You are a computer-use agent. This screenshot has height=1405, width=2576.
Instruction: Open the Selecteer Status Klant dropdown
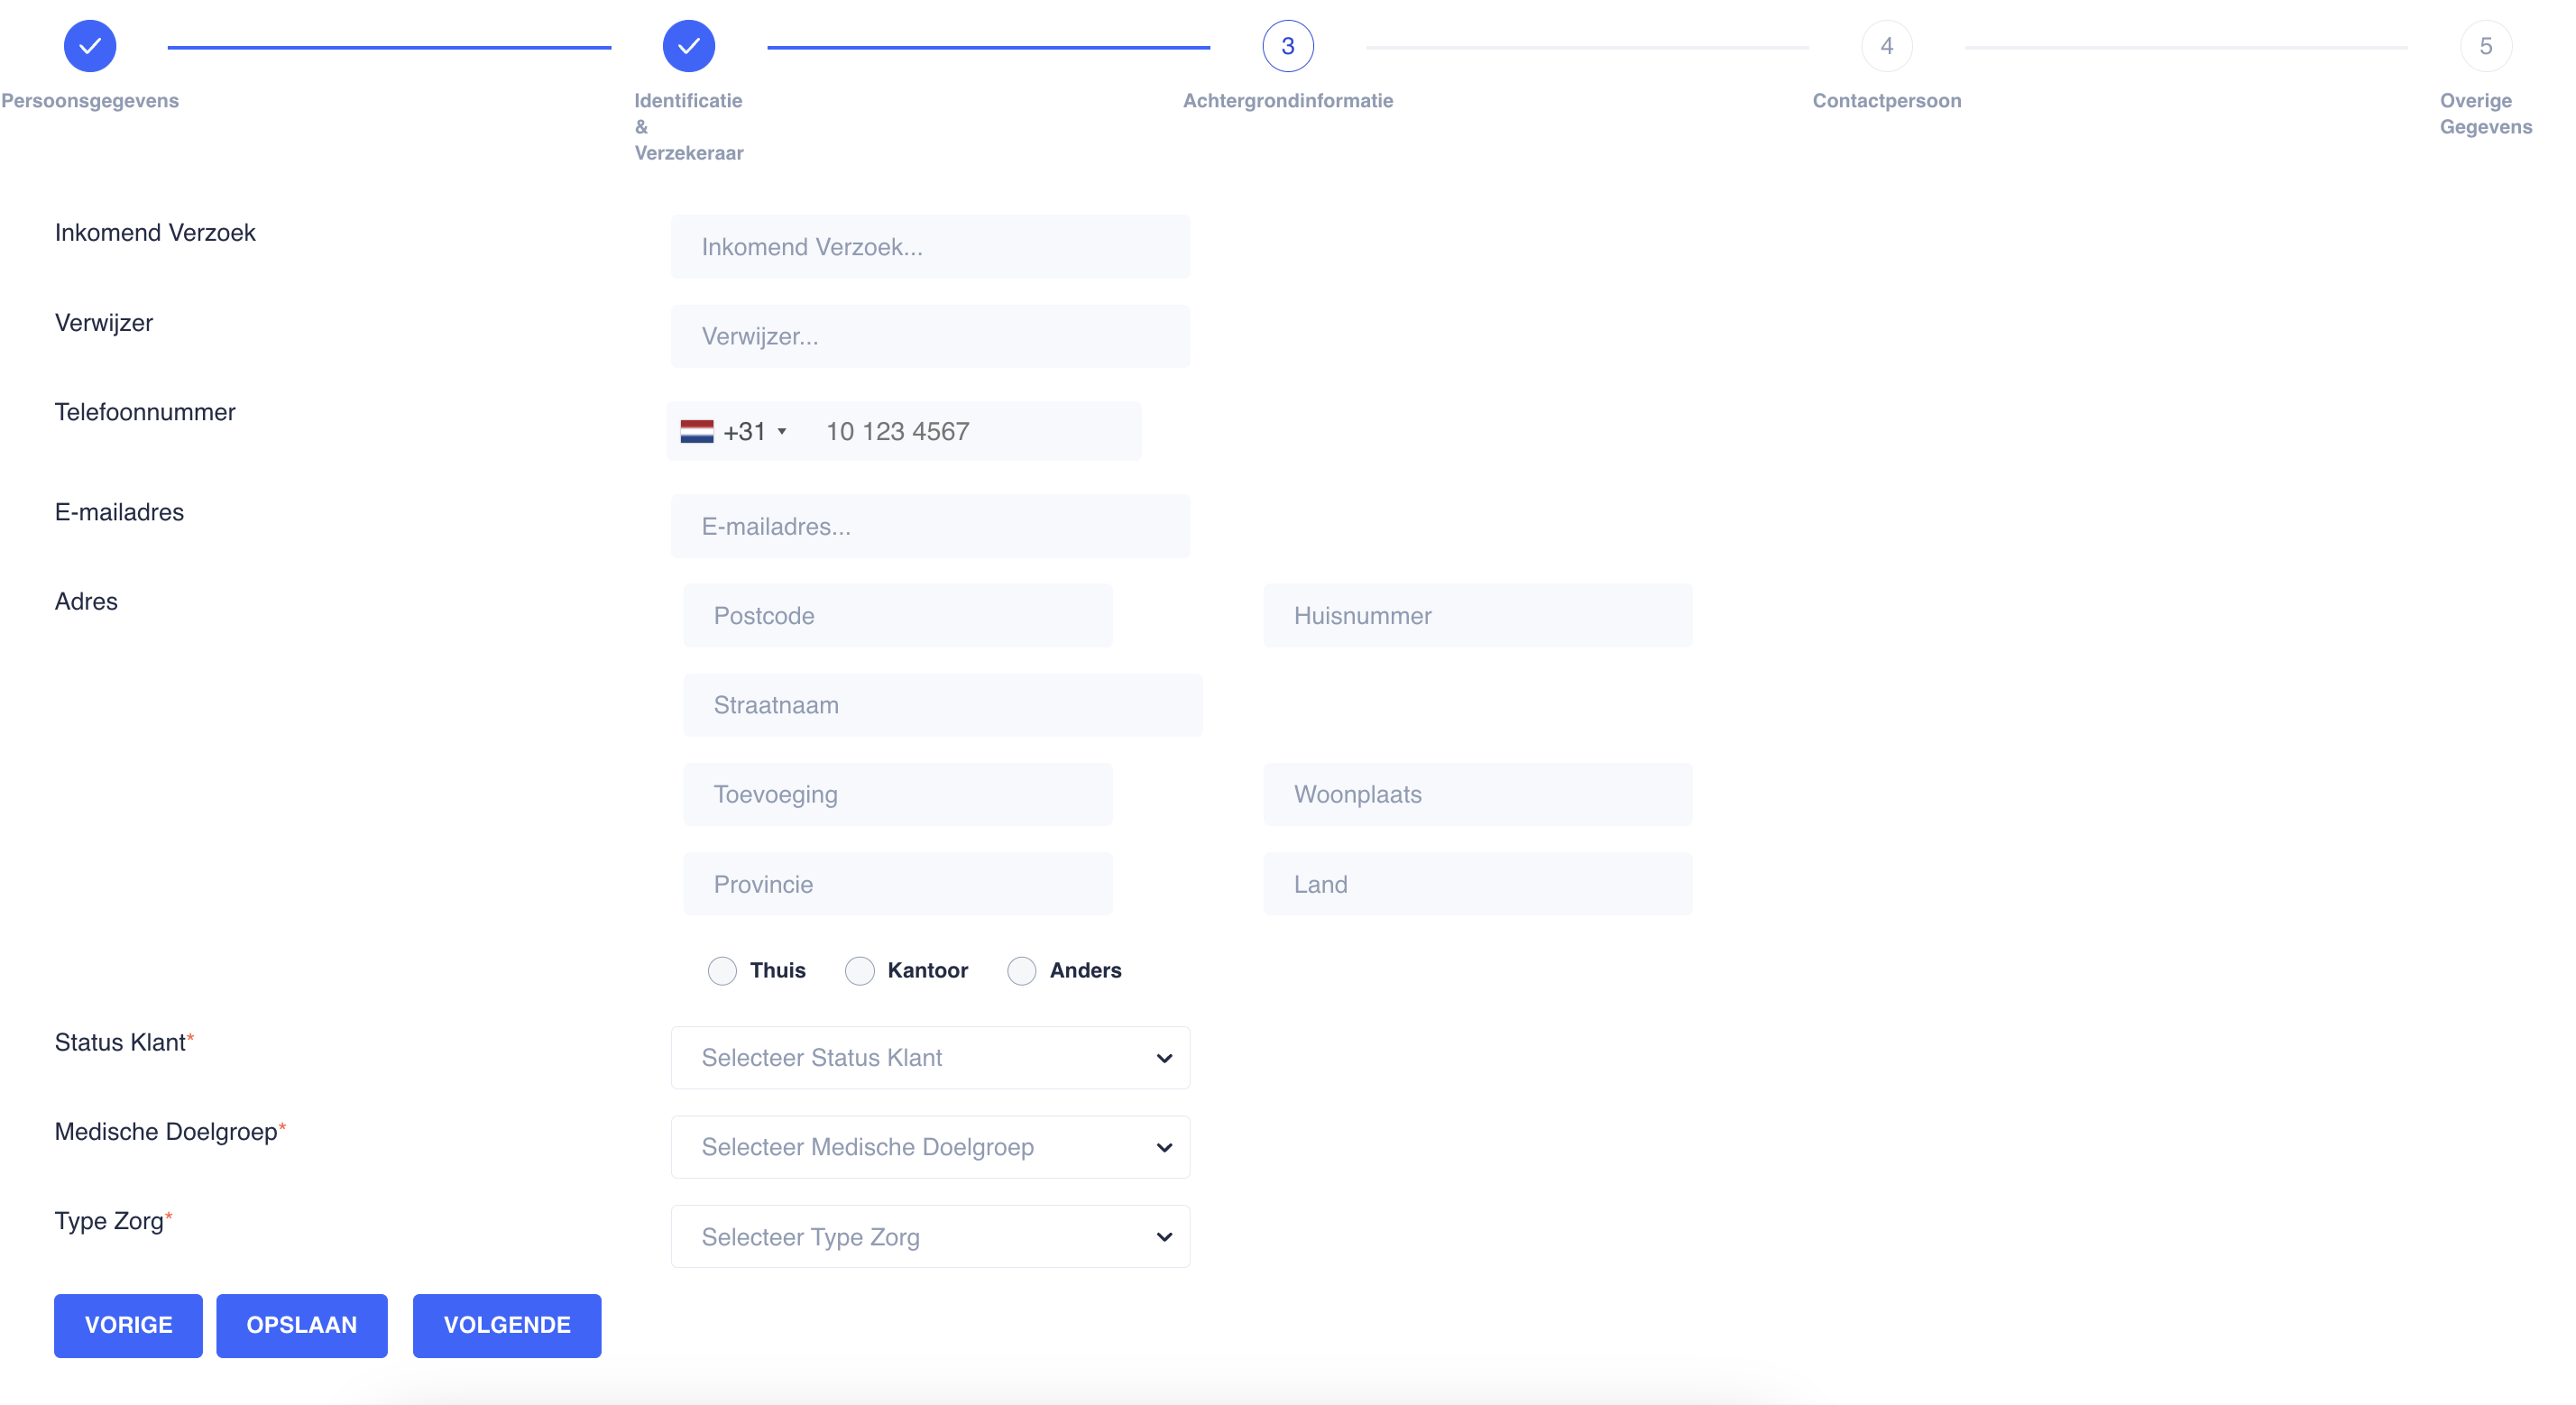pyautogui.click(x=930, y=1057)
